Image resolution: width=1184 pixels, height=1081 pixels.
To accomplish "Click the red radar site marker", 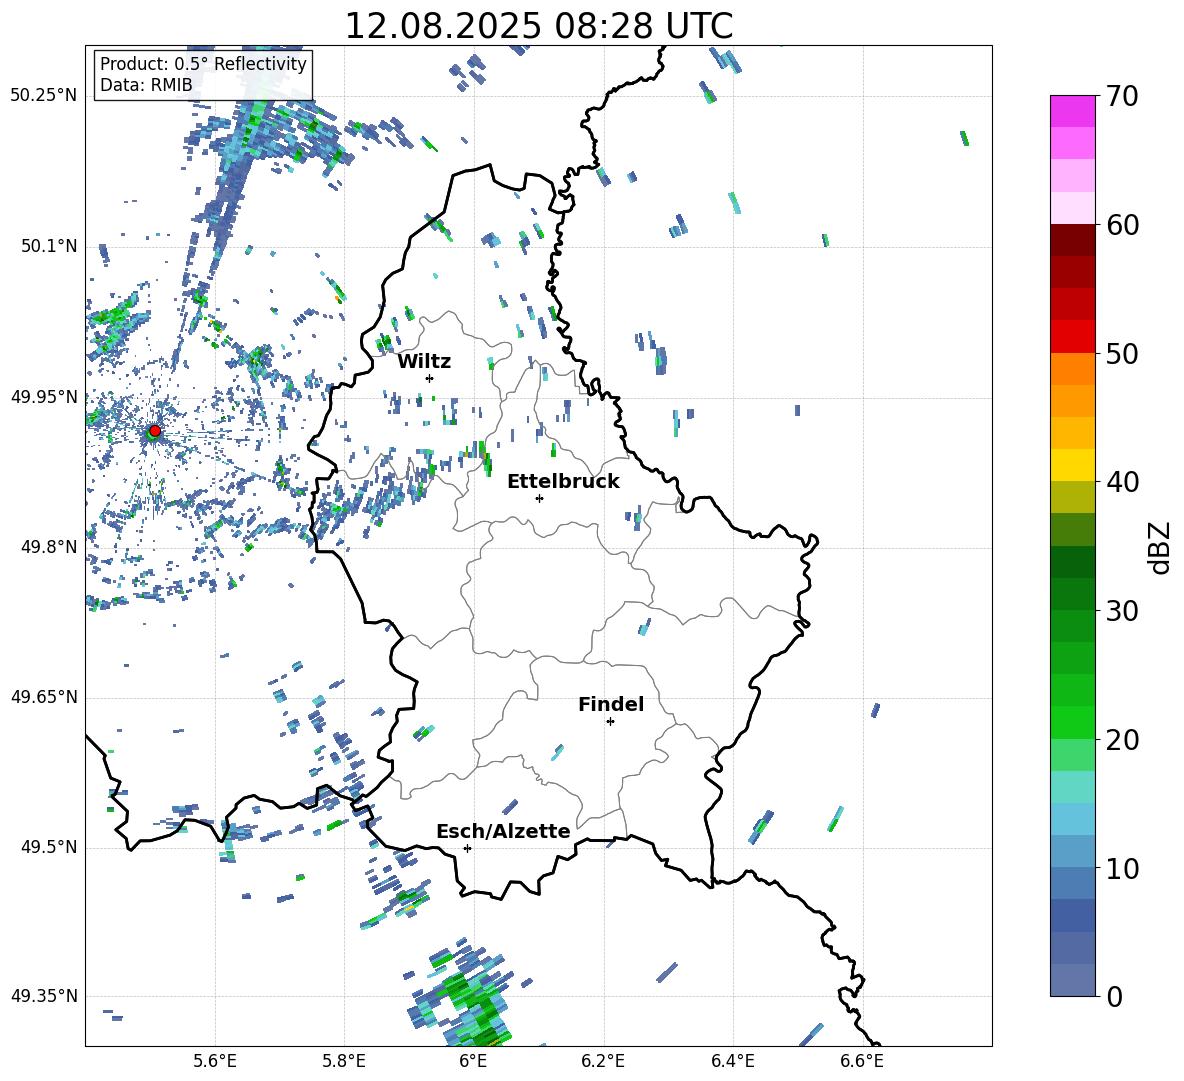I will tap(155, 431).
